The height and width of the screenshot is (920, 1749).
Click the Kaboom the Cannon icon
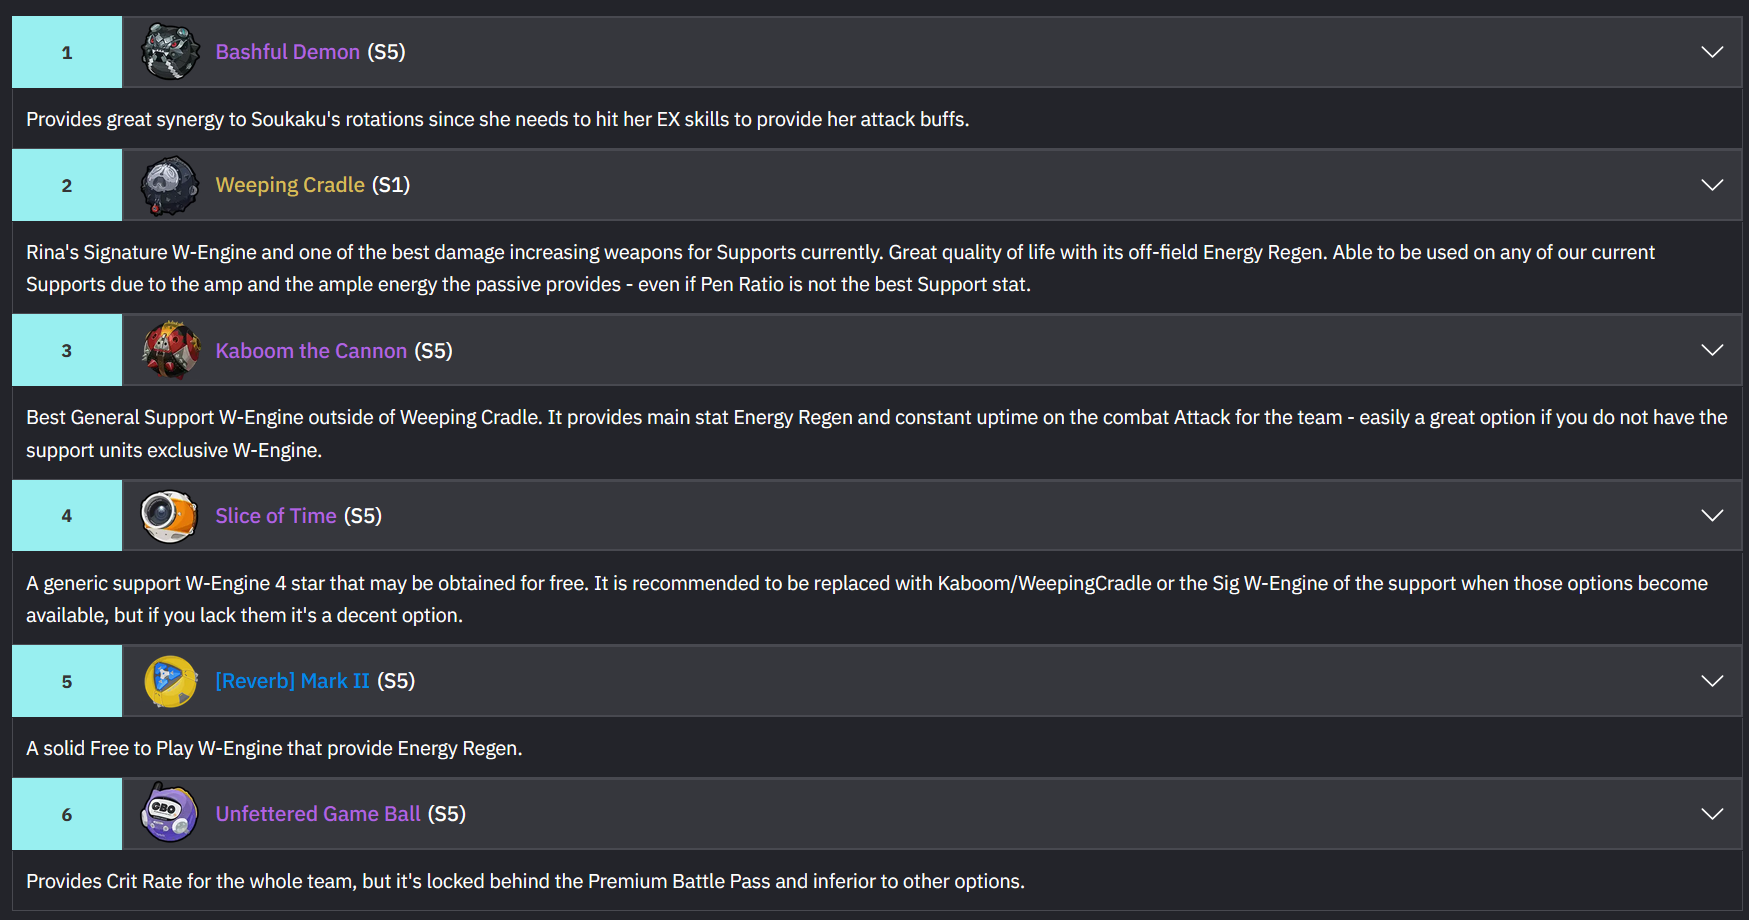point(170,350)
